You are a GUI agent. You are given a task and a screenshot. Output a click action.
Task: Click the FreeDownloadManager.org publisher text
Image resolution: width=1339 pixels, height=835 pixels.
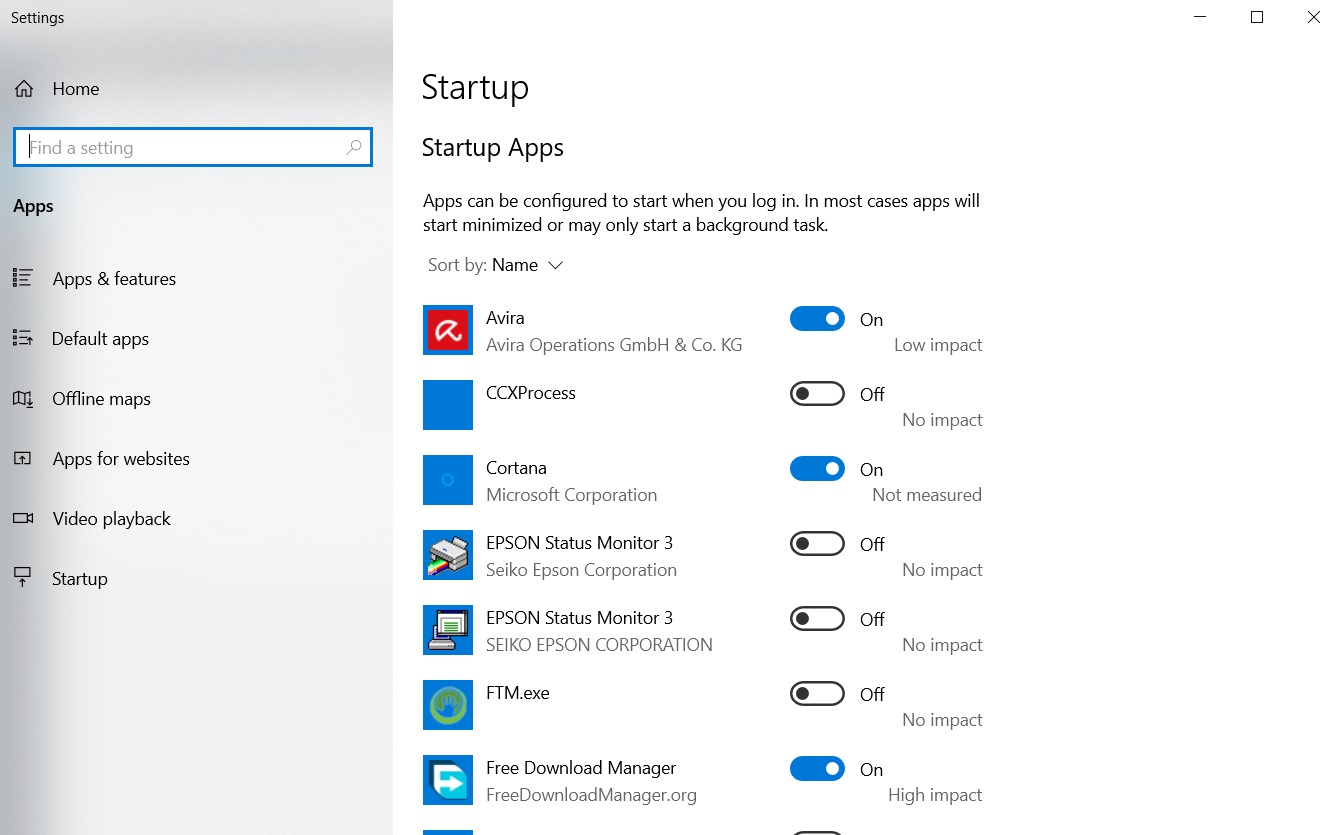(591, 795)
